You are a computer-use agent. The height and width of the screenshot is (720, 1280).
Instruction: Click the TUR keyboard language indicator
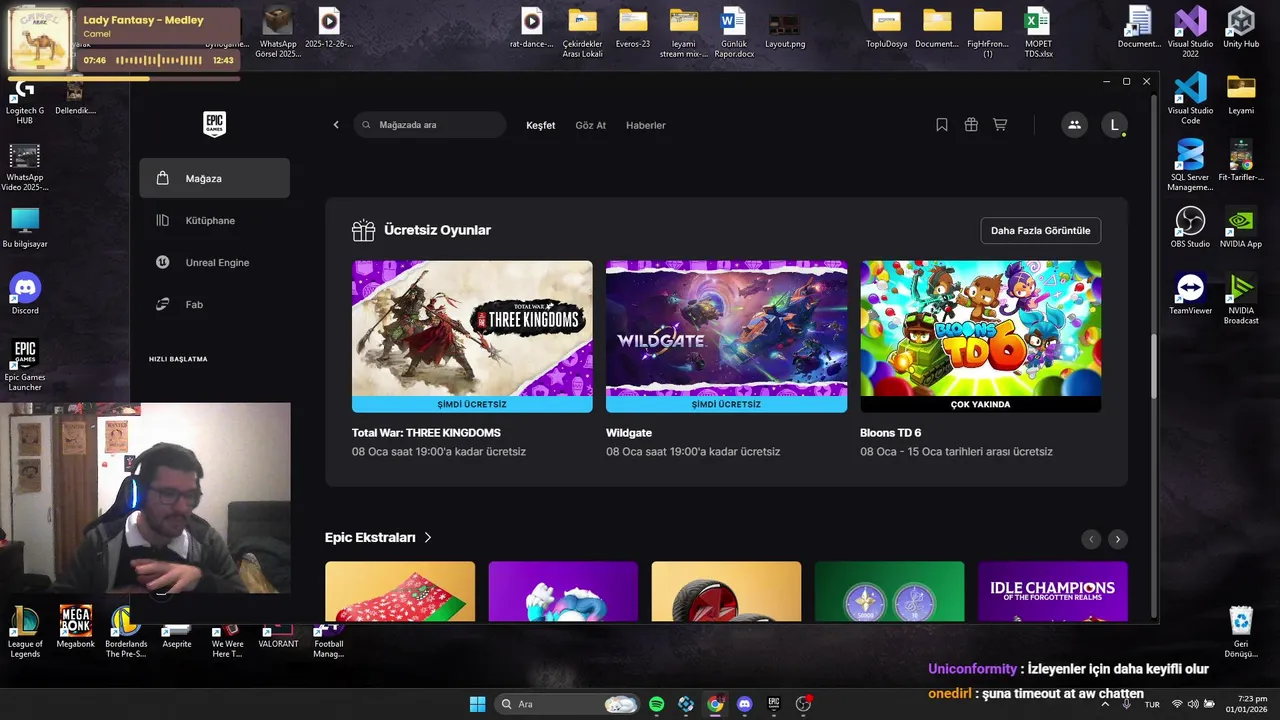tap(1152, 704)
